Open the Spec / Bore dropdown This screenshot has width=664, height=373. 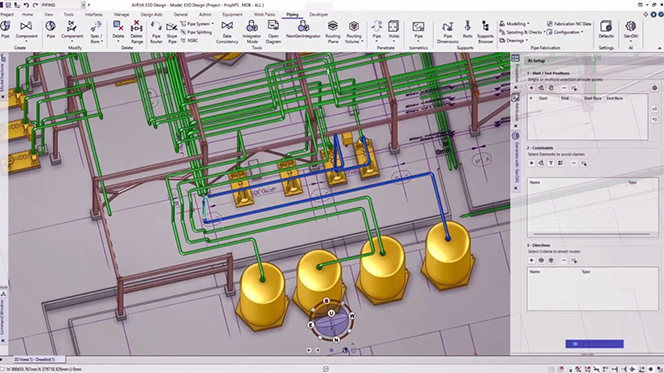(96, 32)
